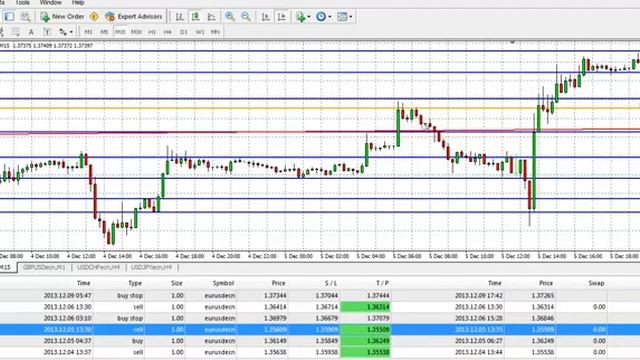
Task: Sort by Swap column header
Action: (596, 283)
